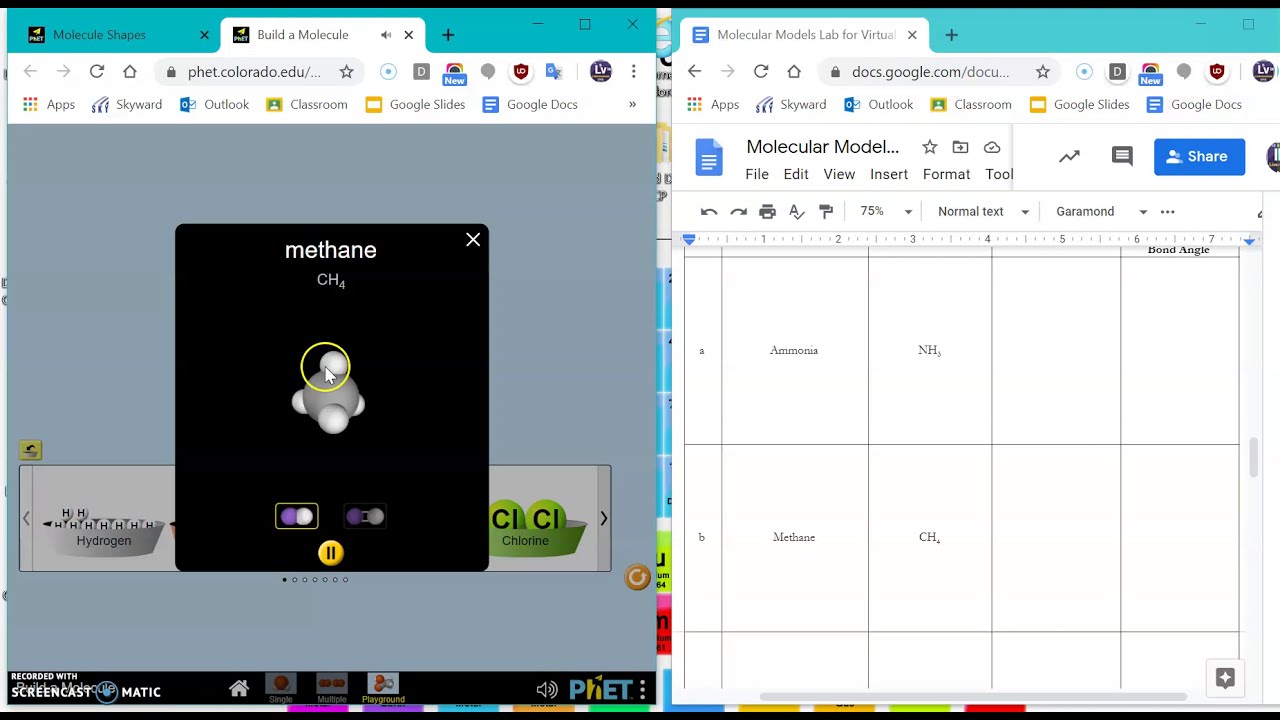Bookmark the PhET page with star
The width and height of the screenshot is (1280, 720).
click(346, 72)
